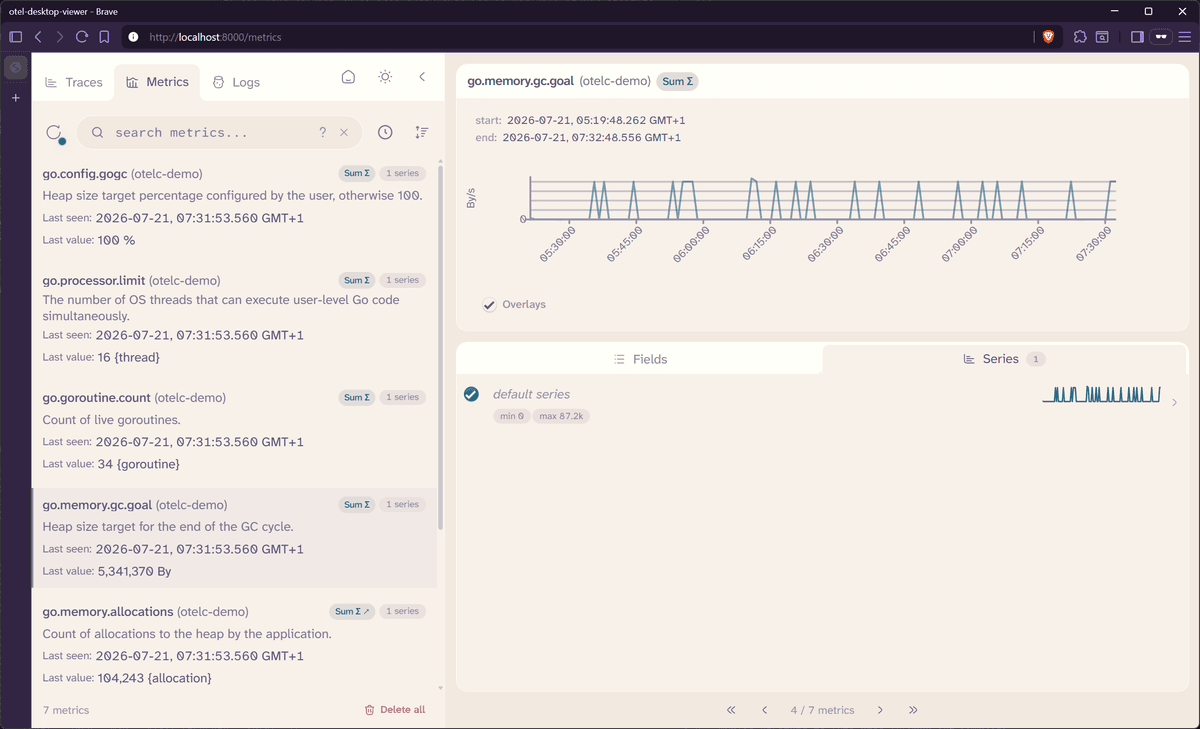Click browser forward button
This screenshot has height=729, width=1200.
click(x=60, y=37)
